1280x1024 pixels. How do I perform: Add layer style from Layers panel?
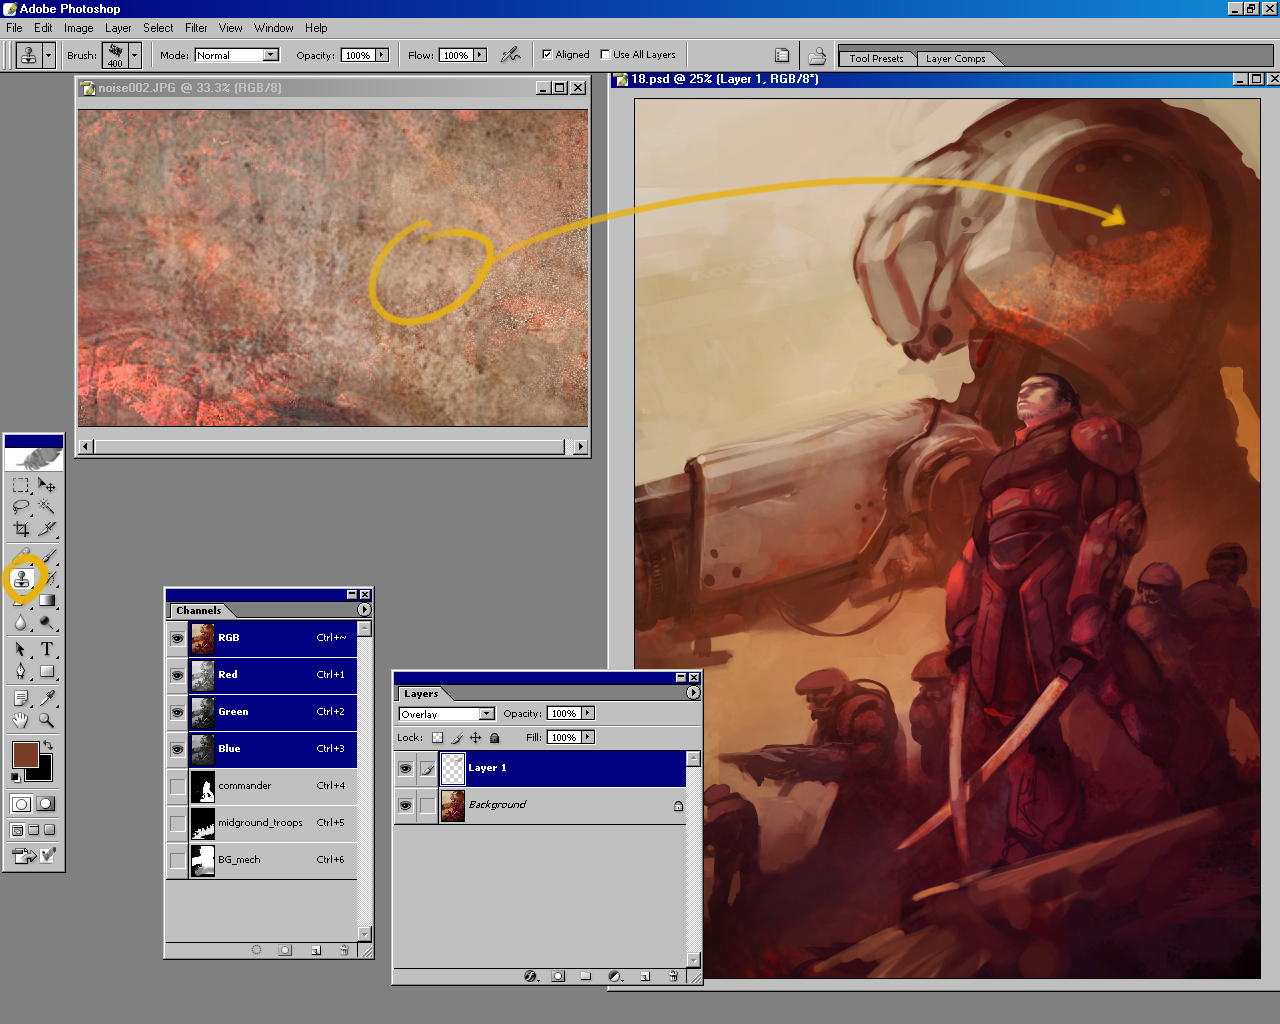coord(531,976)
